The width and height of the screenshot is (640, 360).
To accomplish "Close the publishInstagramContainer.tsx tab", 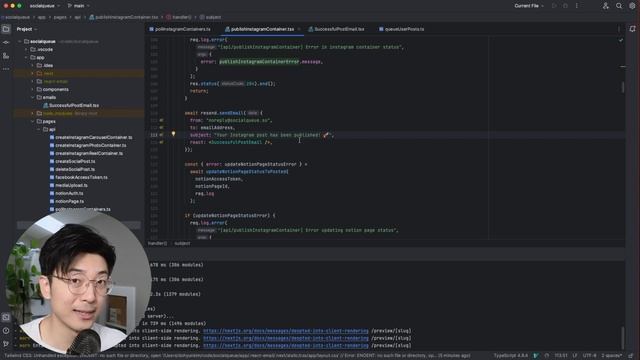I will tap(299, 29).
